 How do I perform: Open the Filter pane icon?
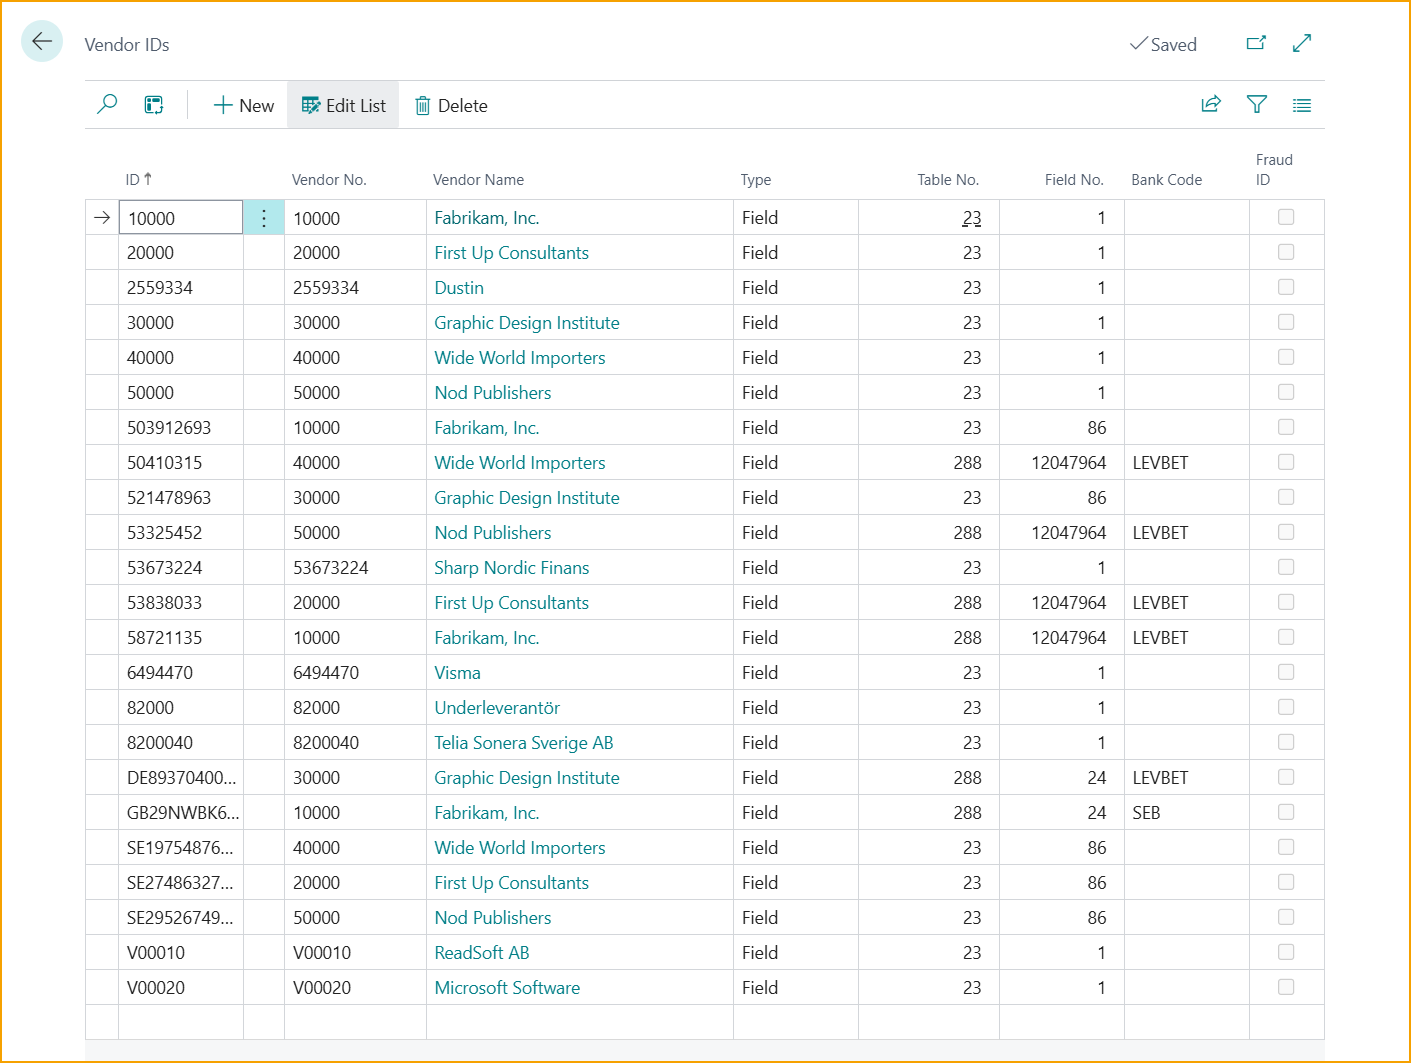click(1256, 104)
